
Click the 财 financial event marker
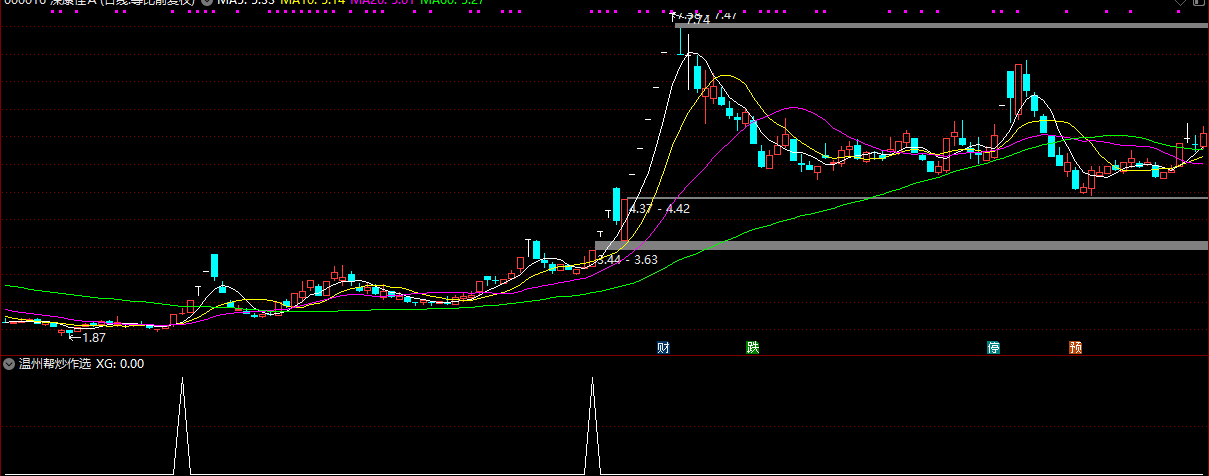(663, 347)
